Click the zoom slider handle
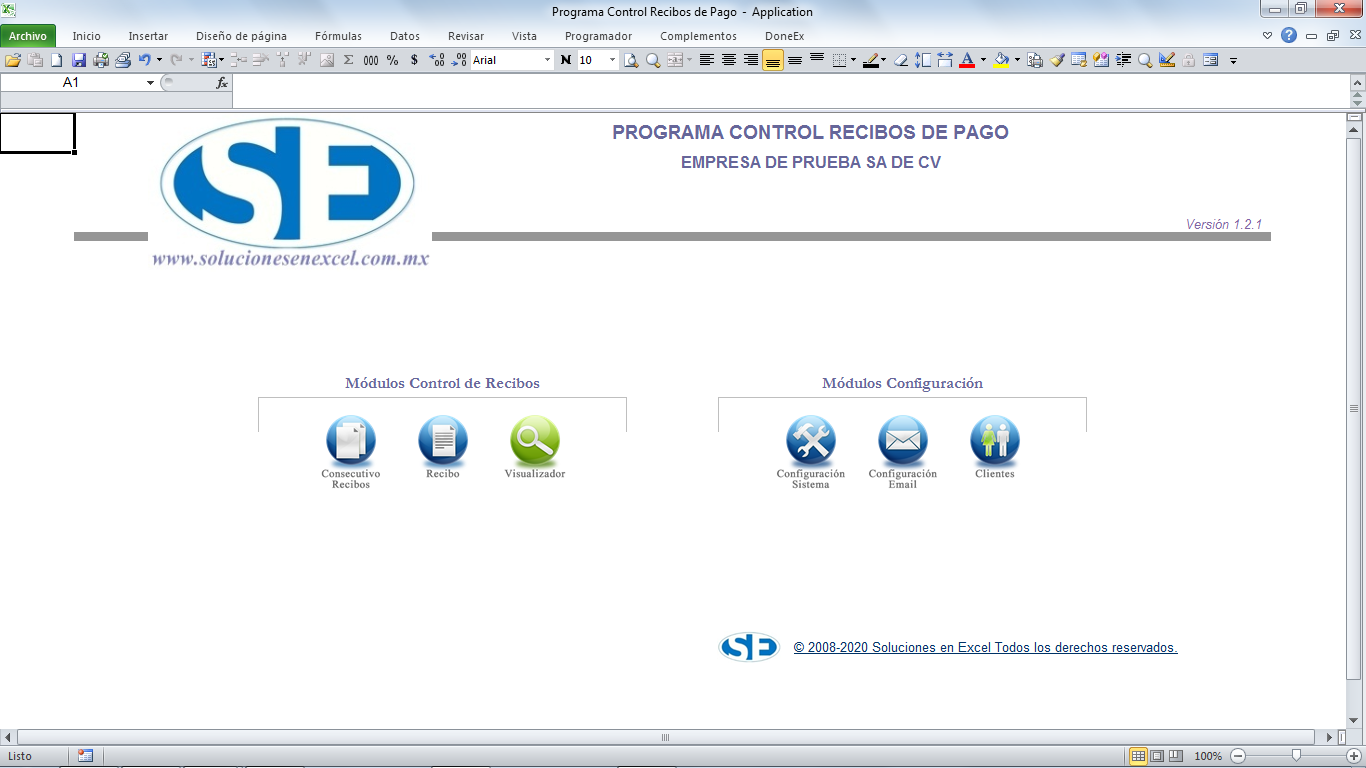The width and height of the screenshot is (1366, 768). pyautogui.click(x=1296, y=756)
